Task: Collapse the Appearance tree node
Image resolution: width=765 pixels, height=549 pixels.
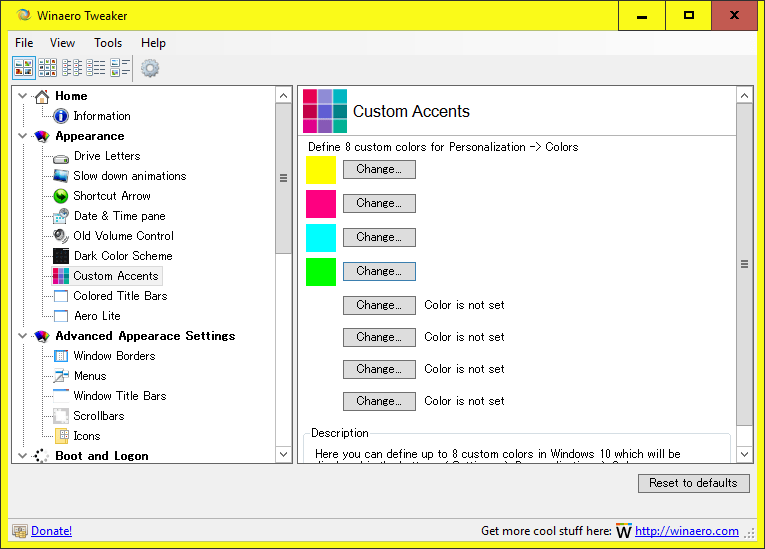Action: tap(22, 136)
